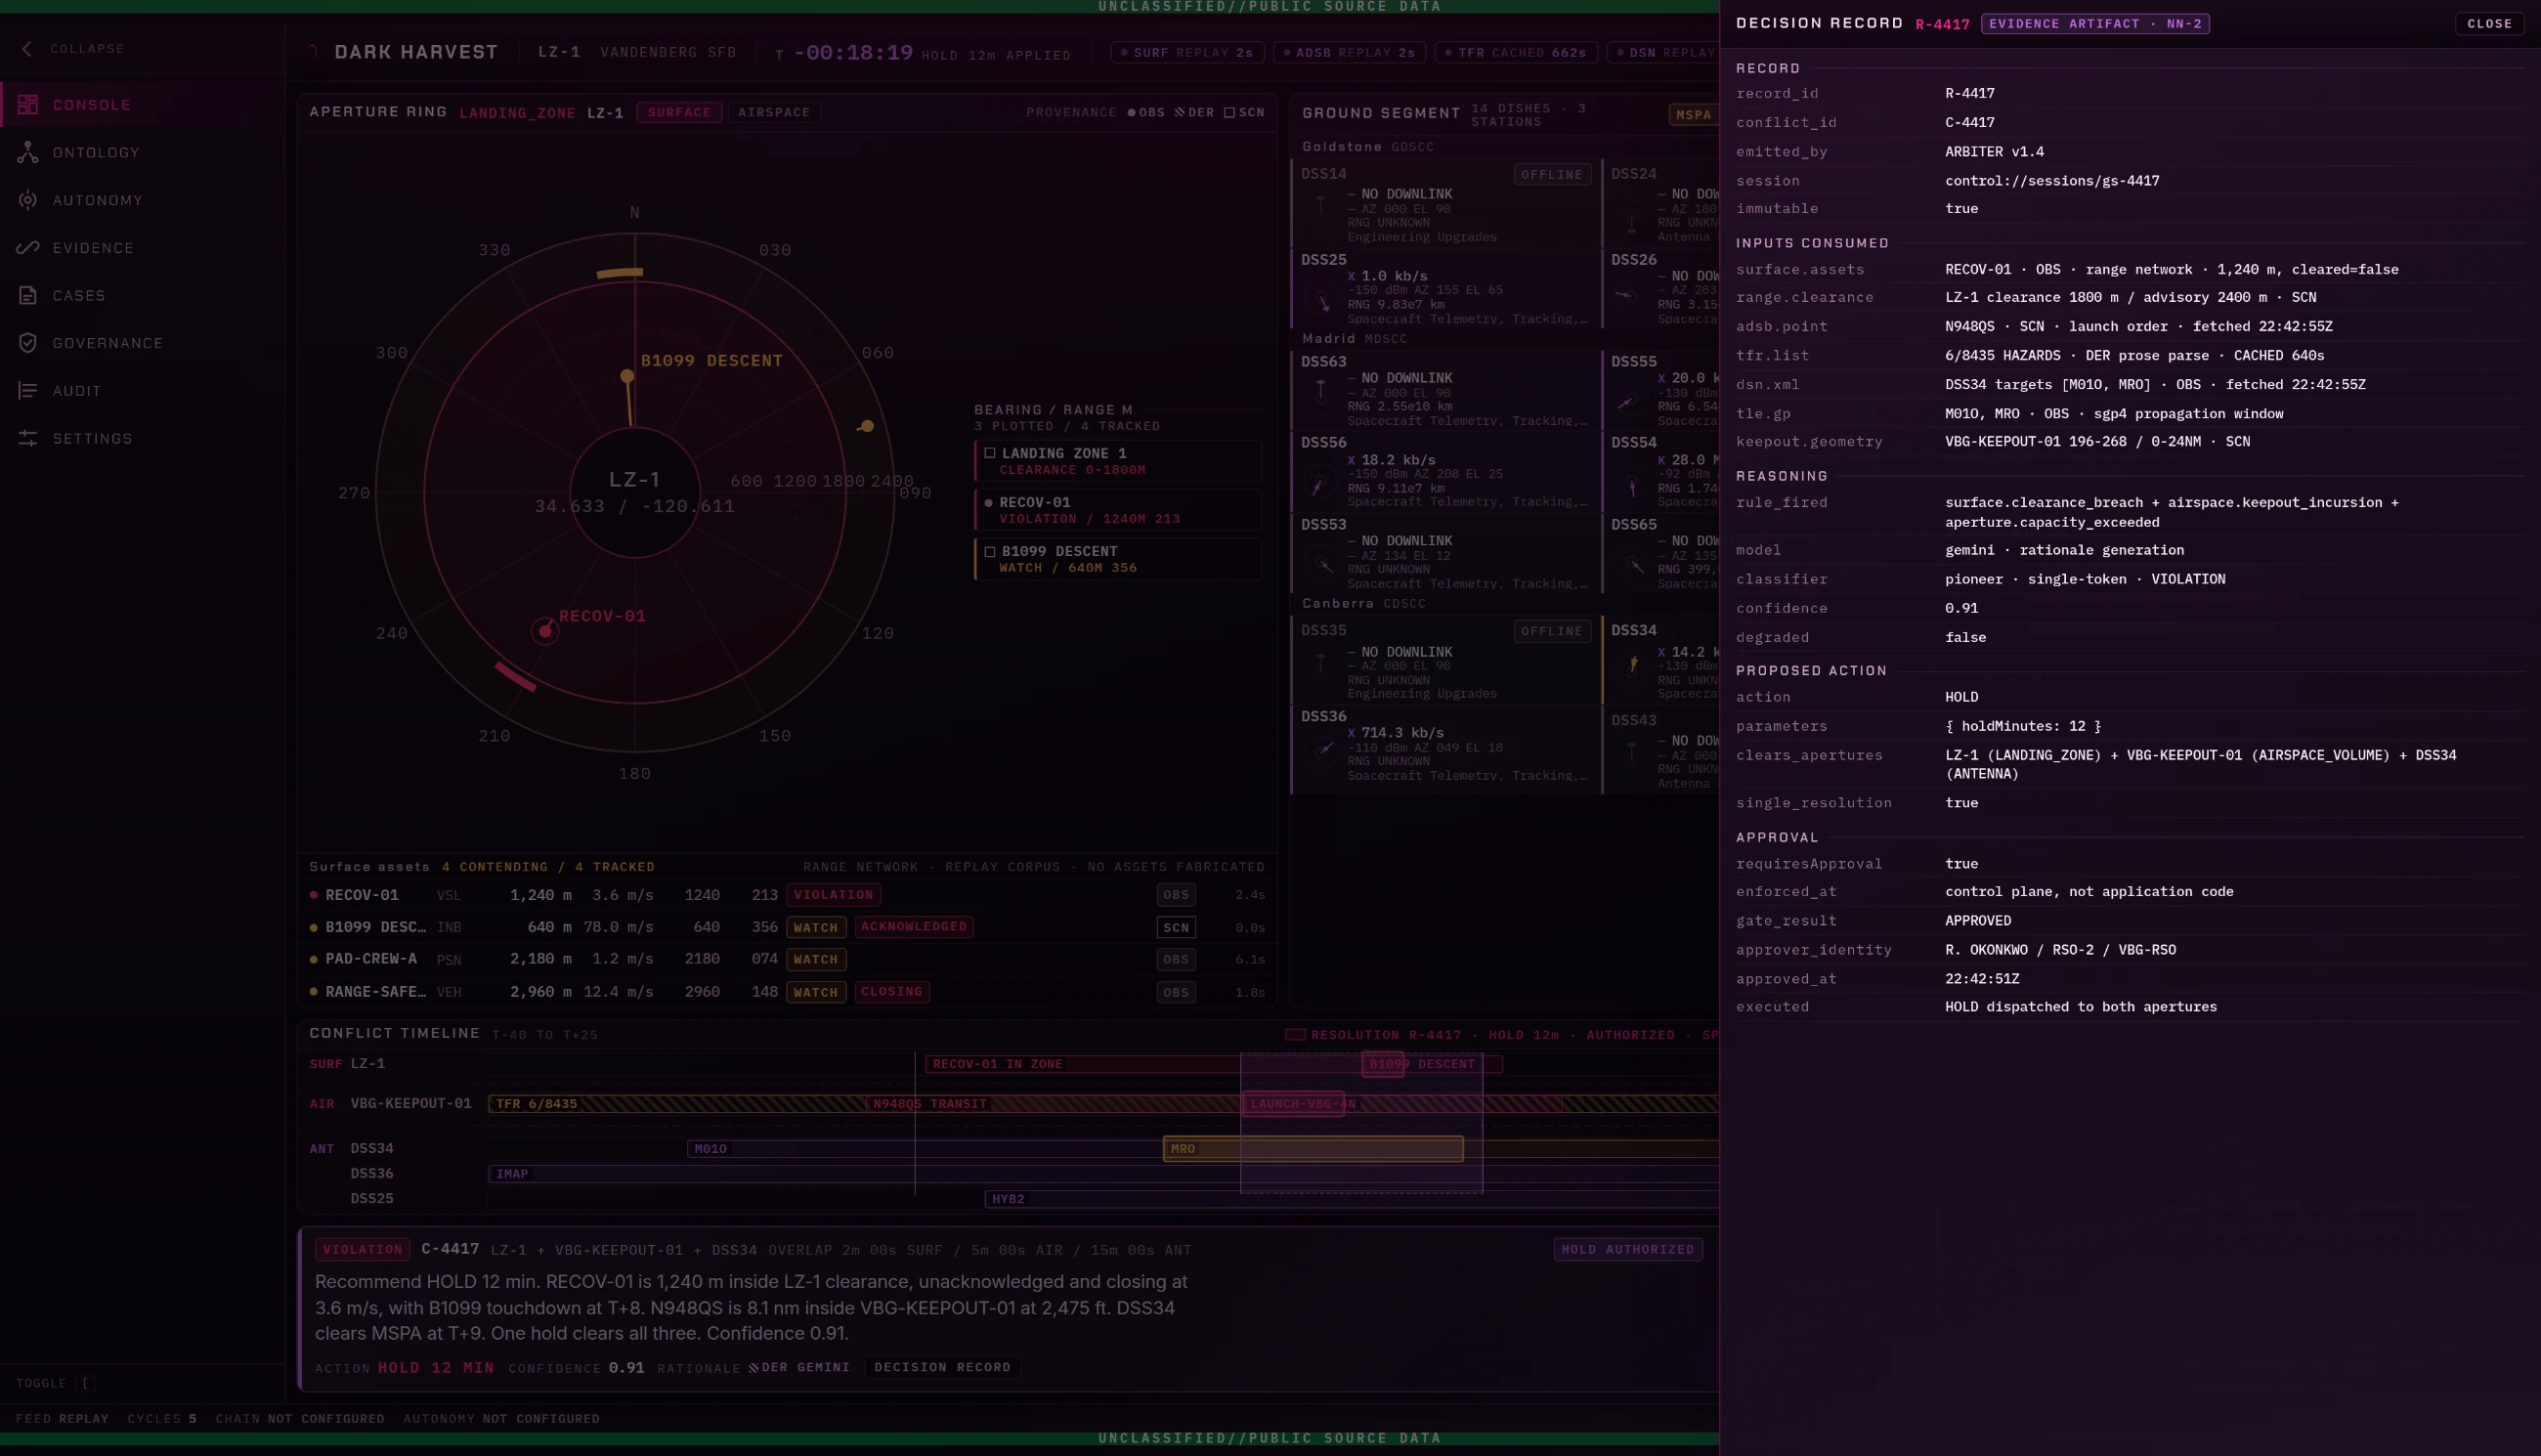Screen dimensions: 2541x1456
Task: Open the DECISION RECORD button in conflict card
Action: tap(942, 1367)
